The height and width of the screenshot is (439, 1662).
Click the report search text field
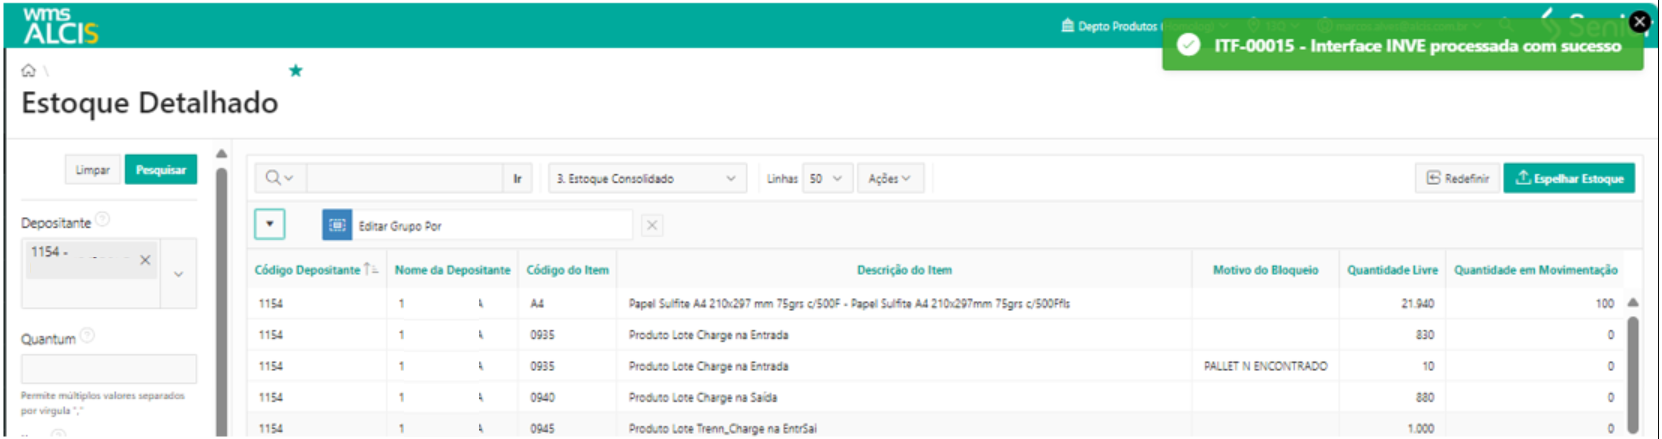tap(404, 178)
